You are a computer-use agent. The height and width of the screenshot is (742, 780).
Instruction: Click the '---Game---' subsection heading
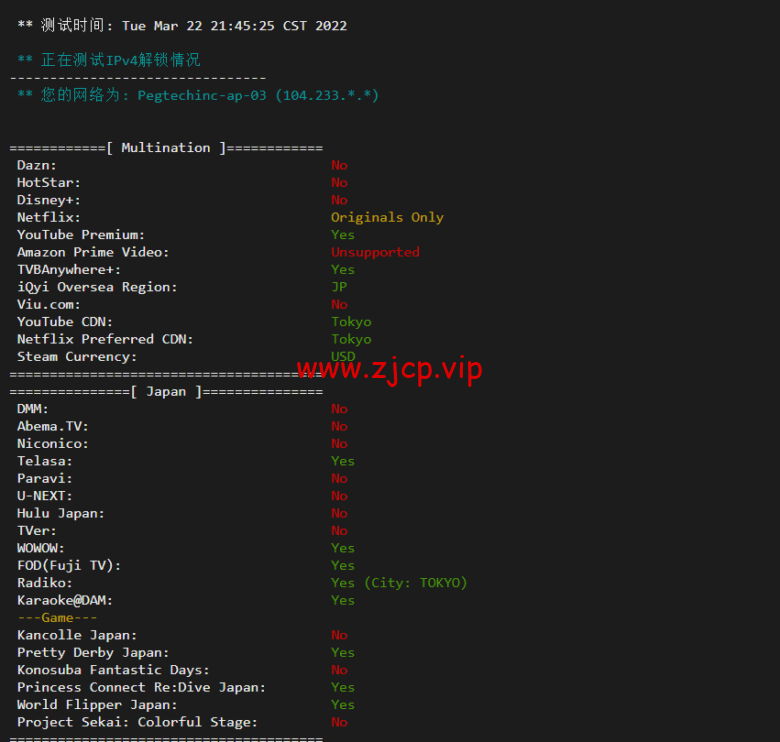click(x=57, y=618)
